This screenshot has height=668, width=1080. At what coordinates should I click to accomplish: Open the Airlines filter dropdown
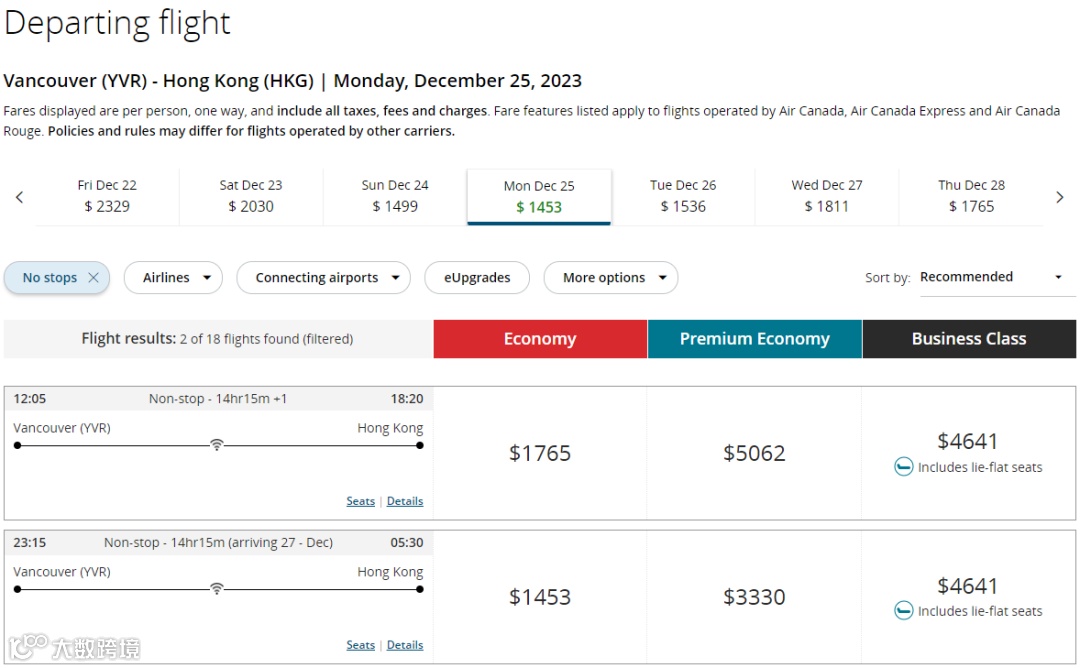(x=173, y=278)
